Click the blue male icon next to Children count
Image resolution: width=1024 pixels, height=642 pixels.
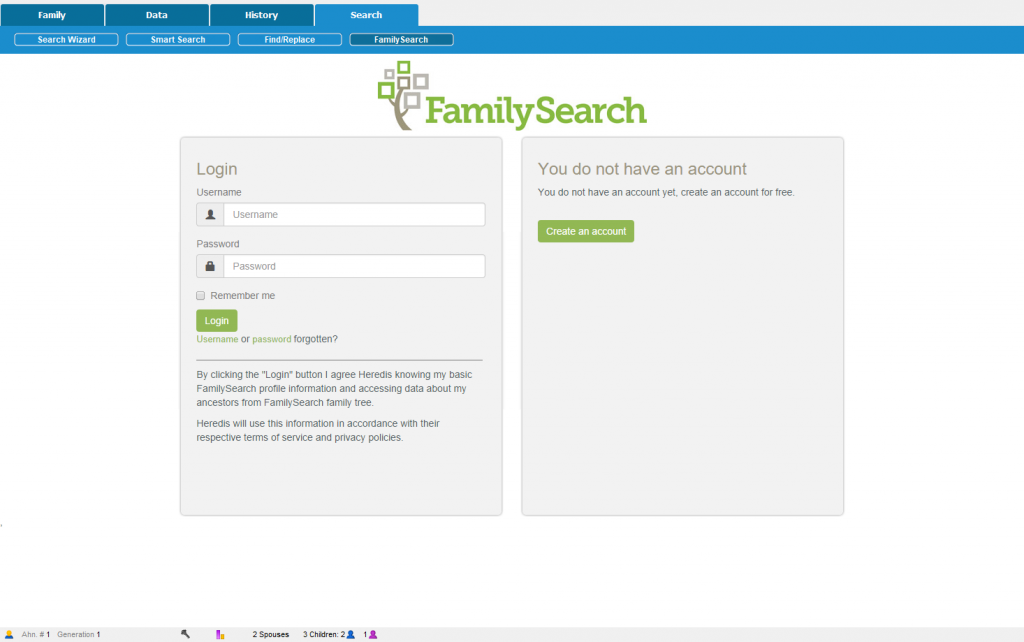(350, 633)
